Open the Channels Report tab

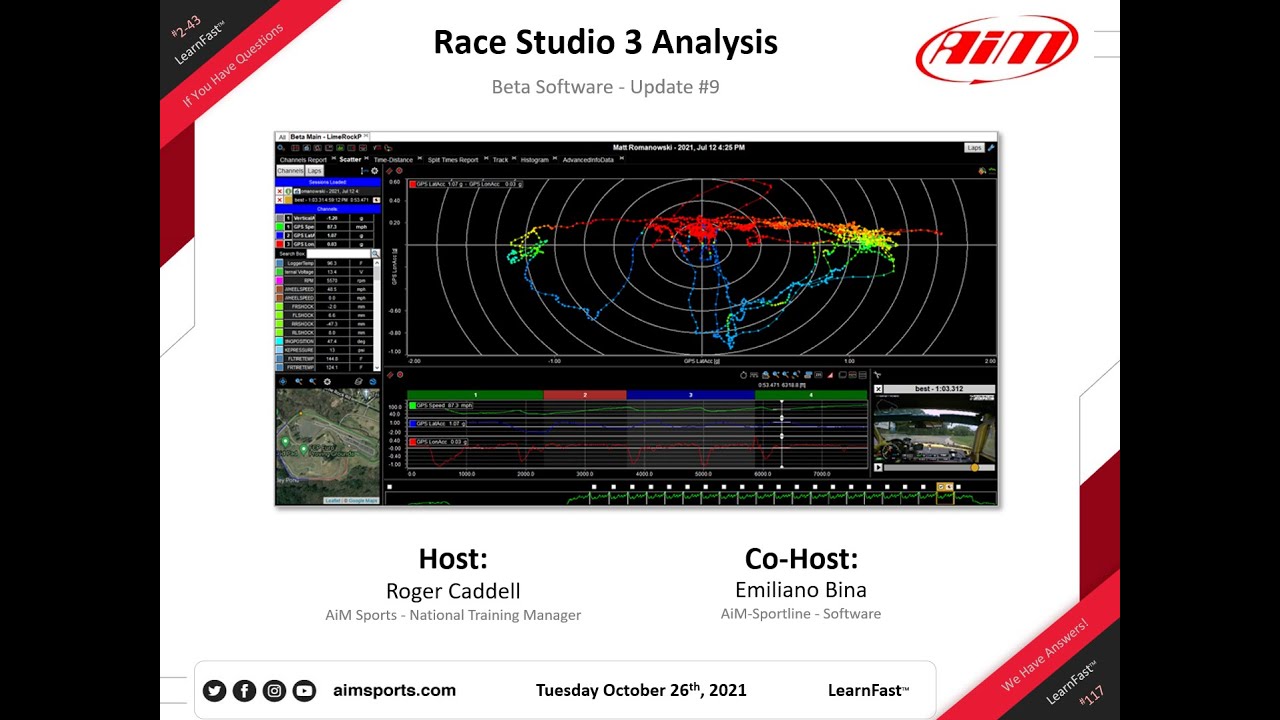[x=303, y=160]
